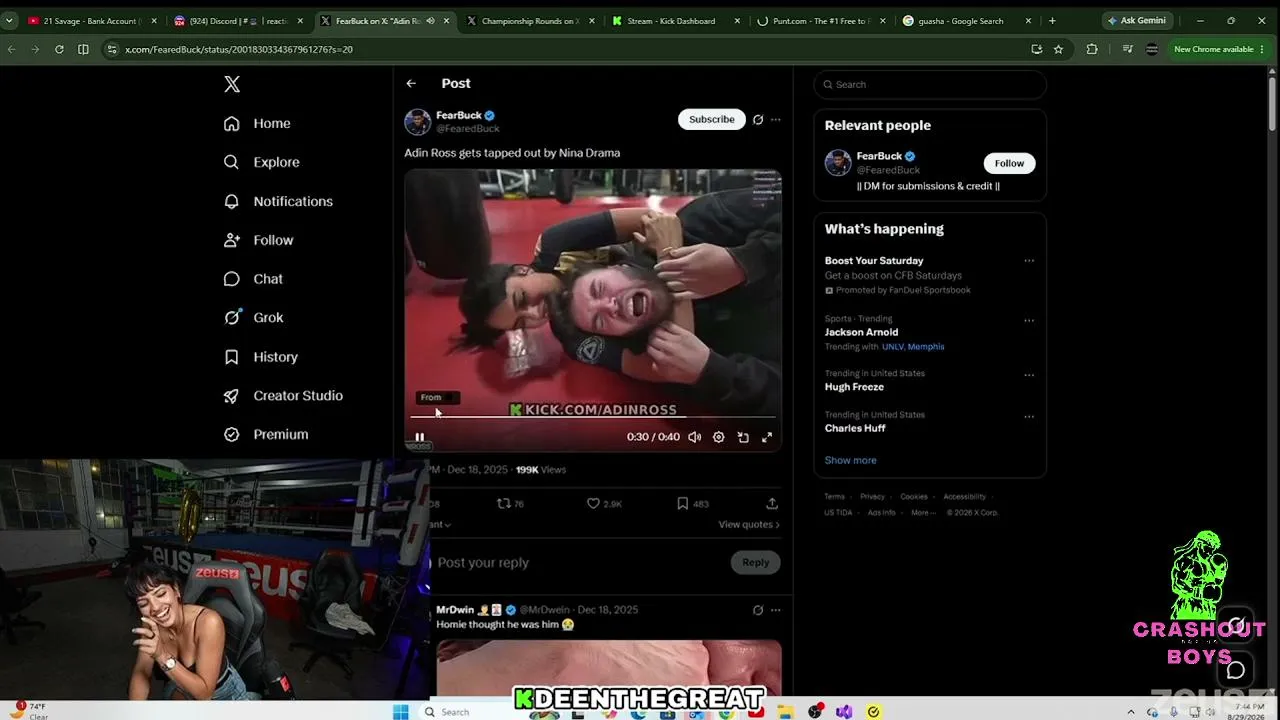Seek on the video progress bar
This screenshot has height=720, width=1280.
pos(593,416)
